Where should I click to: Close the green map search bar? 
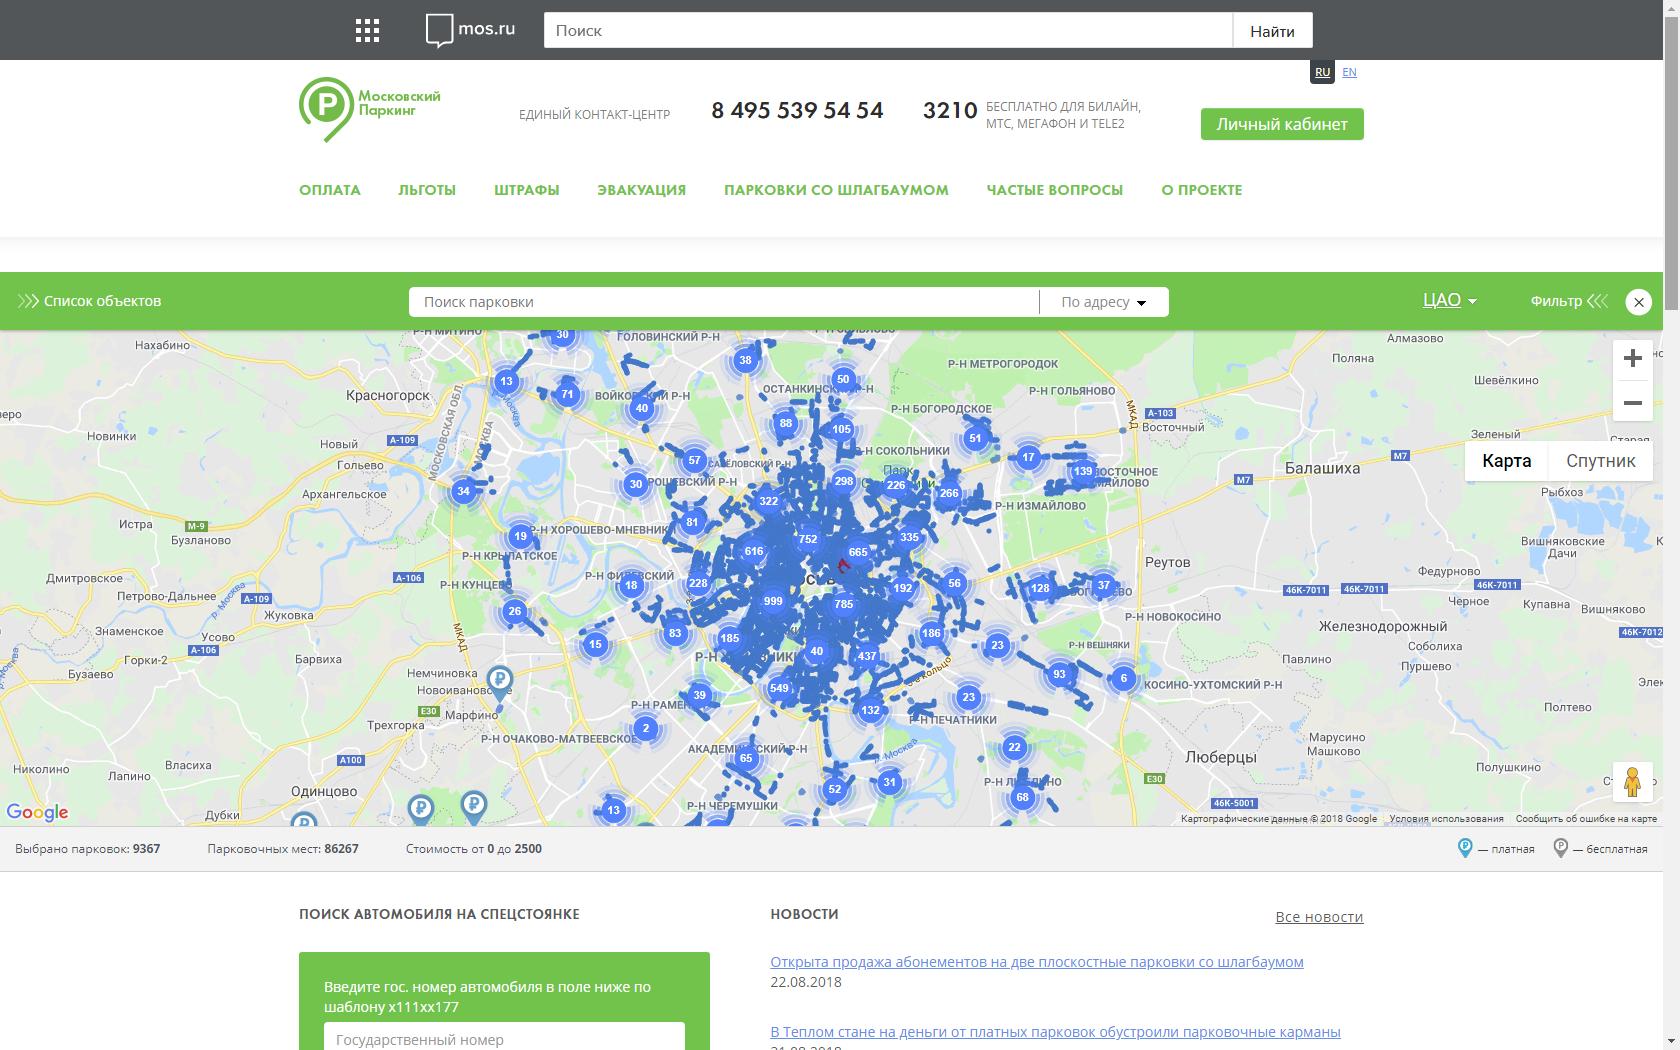click(1638, 302)
